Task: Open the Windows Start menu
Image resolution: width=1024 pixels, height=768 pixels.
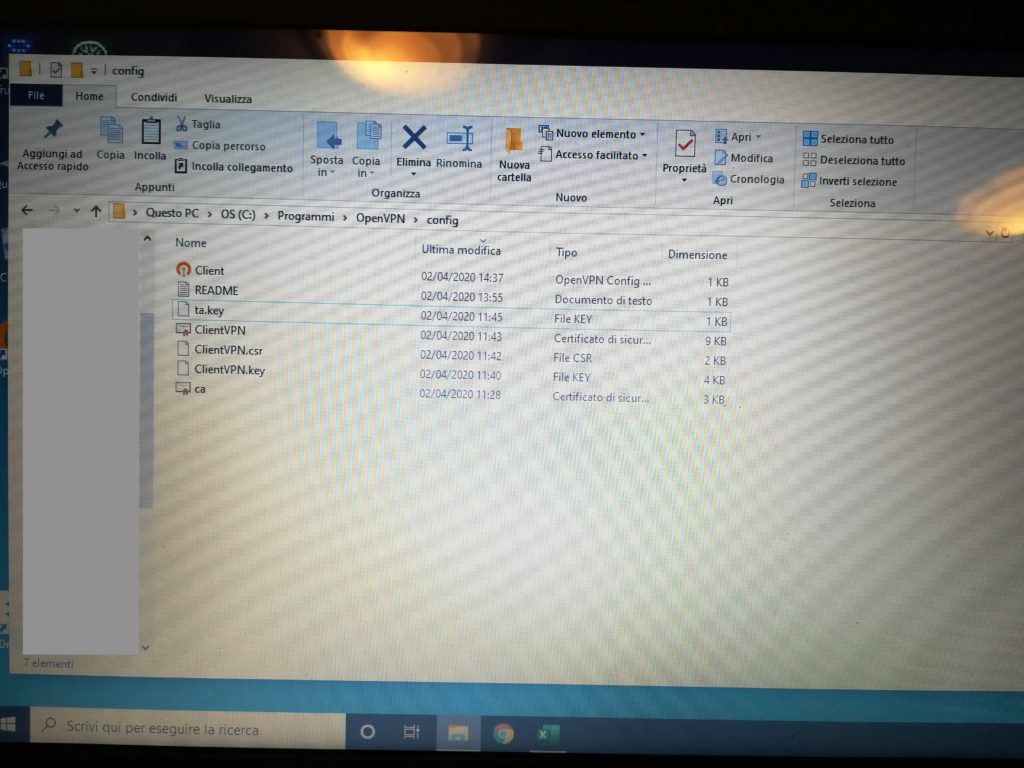Action: [8, 724]
